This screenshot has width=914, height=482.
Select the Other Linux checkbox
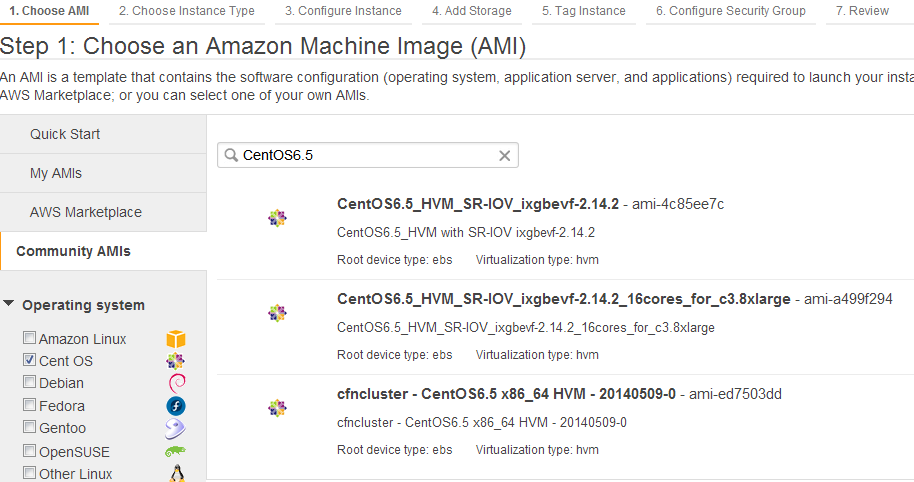tap(29, 473)
